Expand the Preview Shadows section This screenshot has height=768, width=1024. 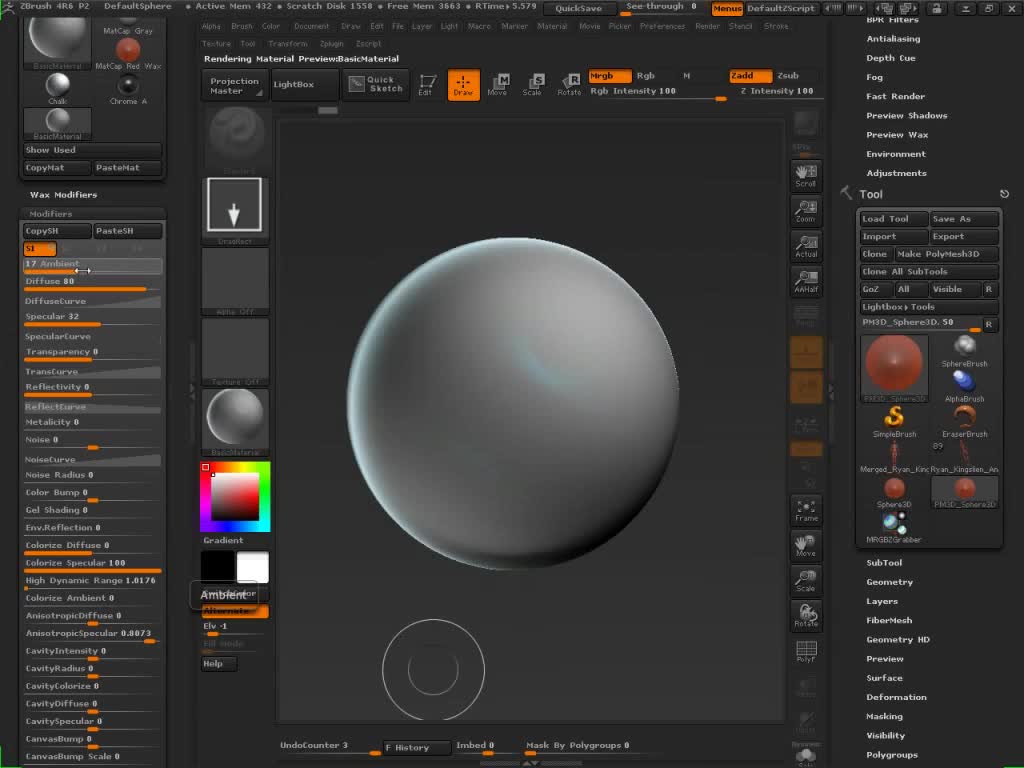[906, 116]
